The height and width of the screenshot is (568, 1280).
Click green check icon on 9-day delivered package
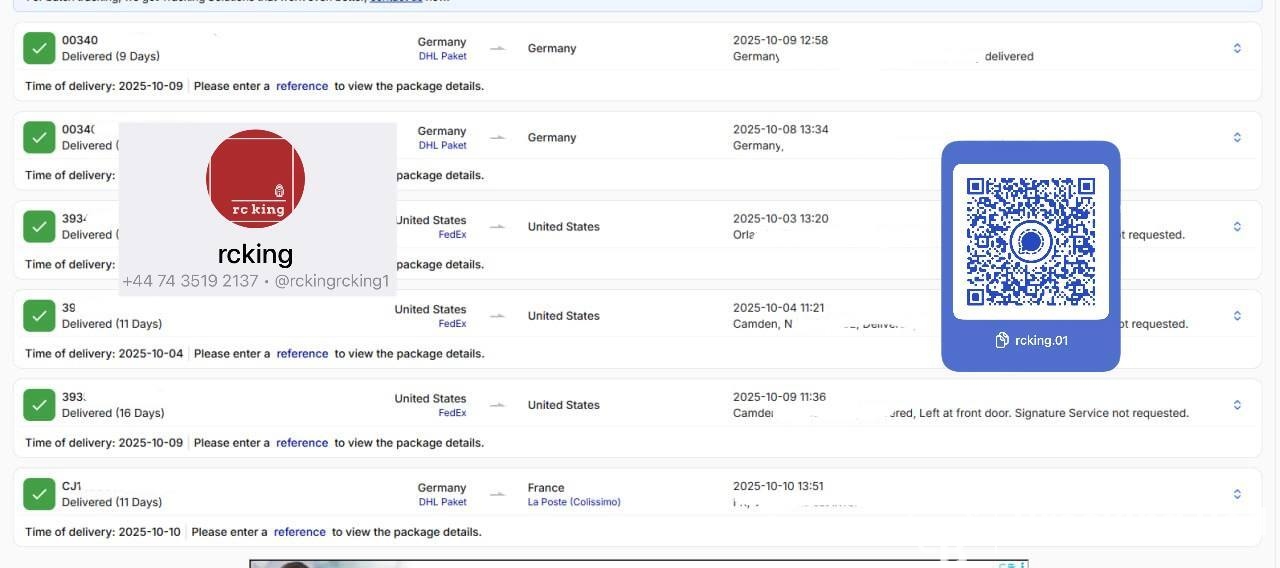[39, 48]
